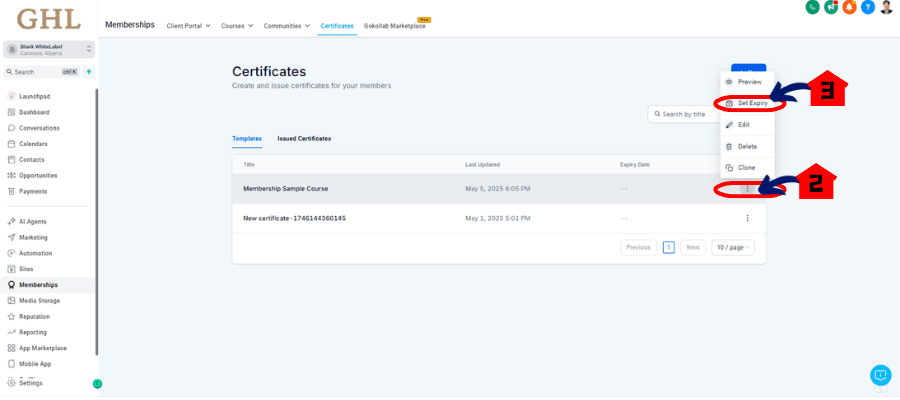This screenshot has height=400, width=900.
Task: Expand the Communities dropdown menu
Action: [x=286, y=25]
